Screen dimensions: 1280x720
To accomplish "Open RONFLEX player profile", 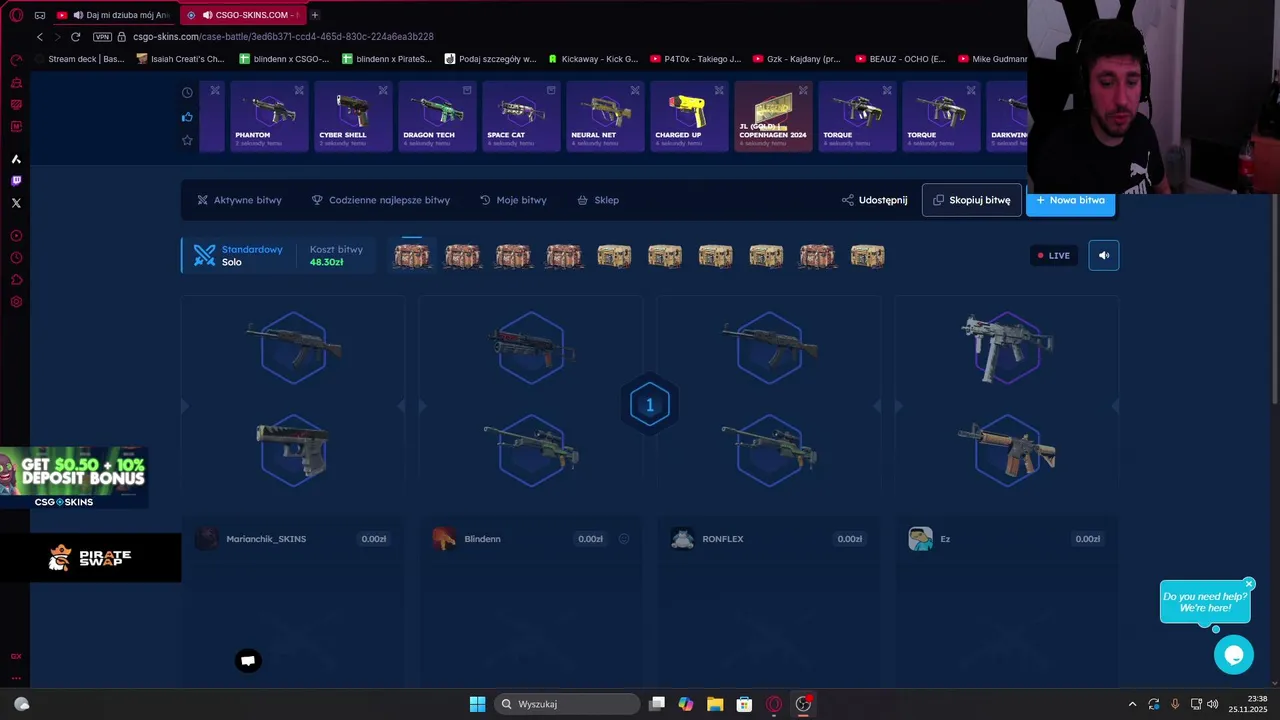I will click(x=708, y=539).
